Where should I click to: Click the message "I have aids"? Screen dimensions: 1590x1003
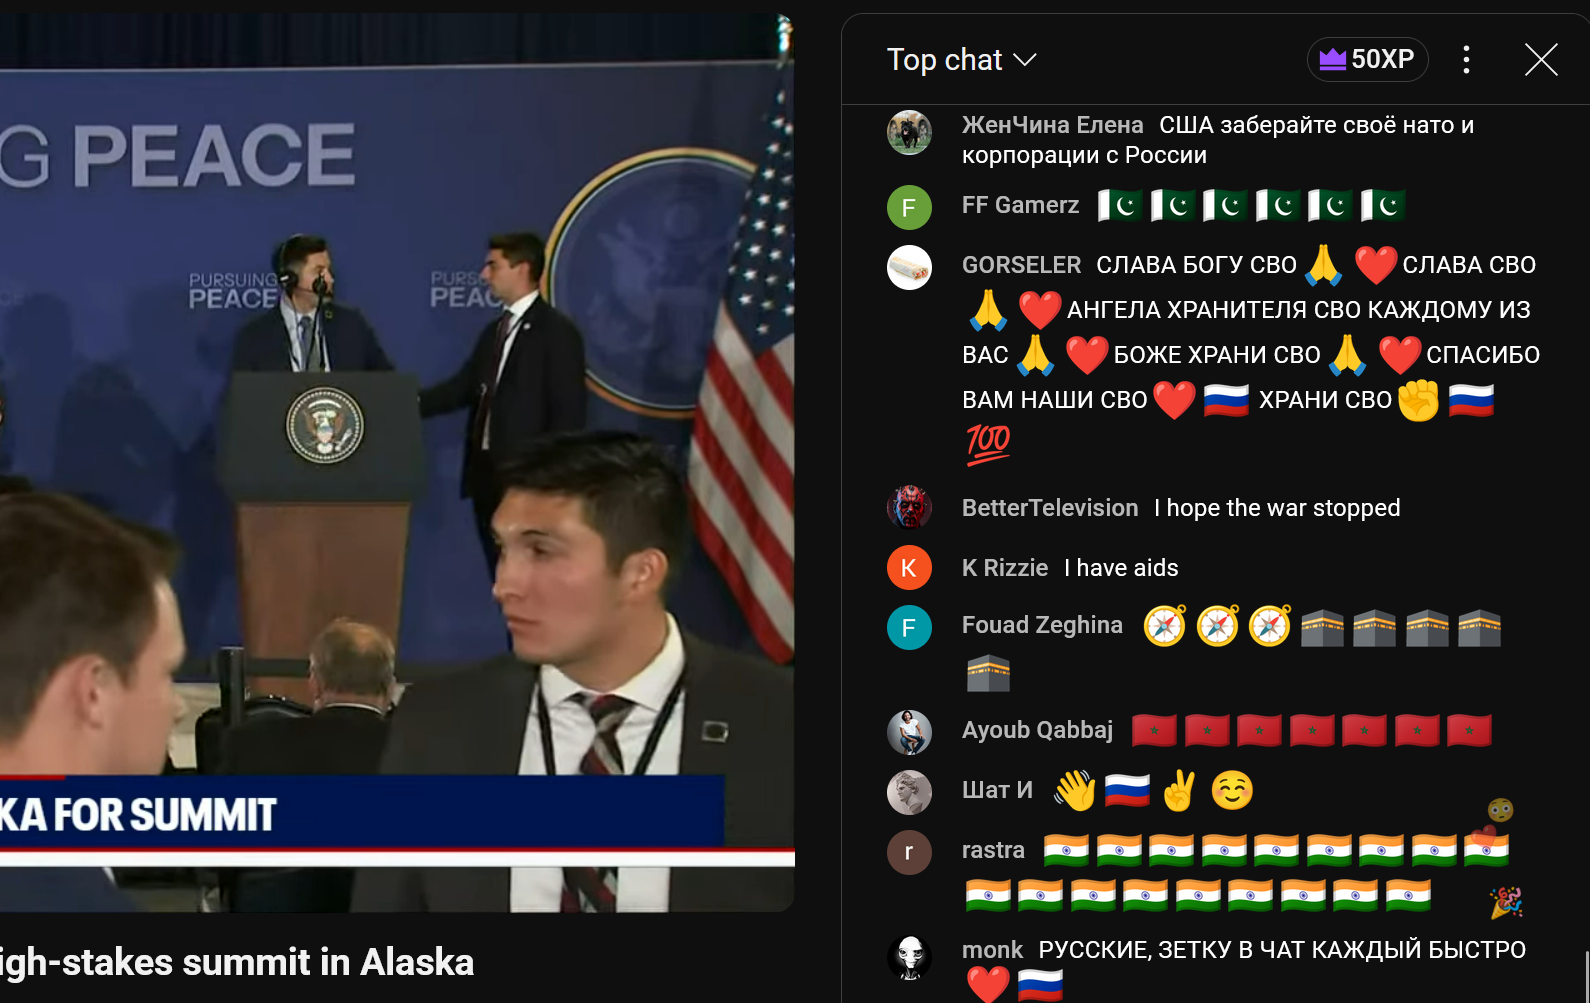pyautogui.click(x=1121, y=568)
